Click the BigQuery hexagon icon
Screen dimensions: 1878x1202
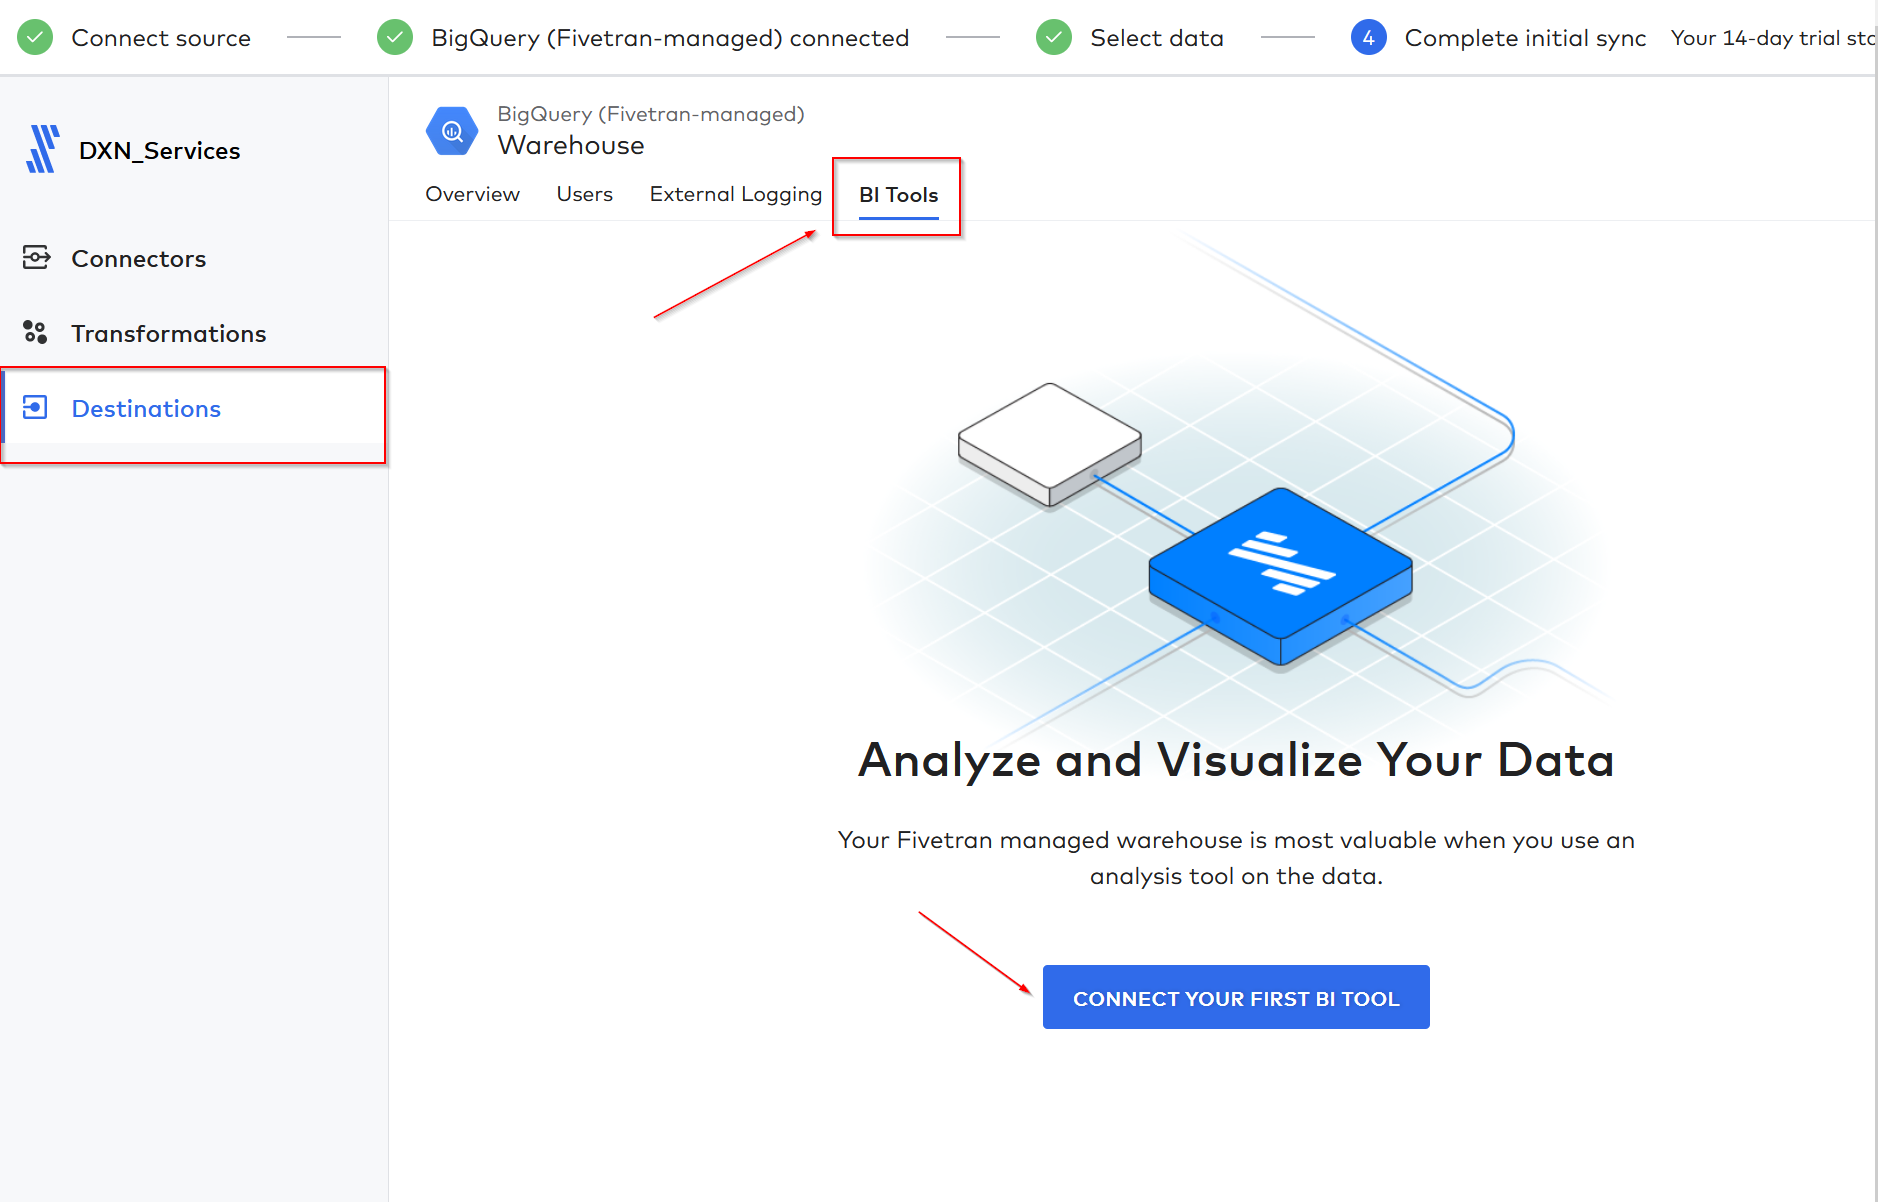coord(452,130)
